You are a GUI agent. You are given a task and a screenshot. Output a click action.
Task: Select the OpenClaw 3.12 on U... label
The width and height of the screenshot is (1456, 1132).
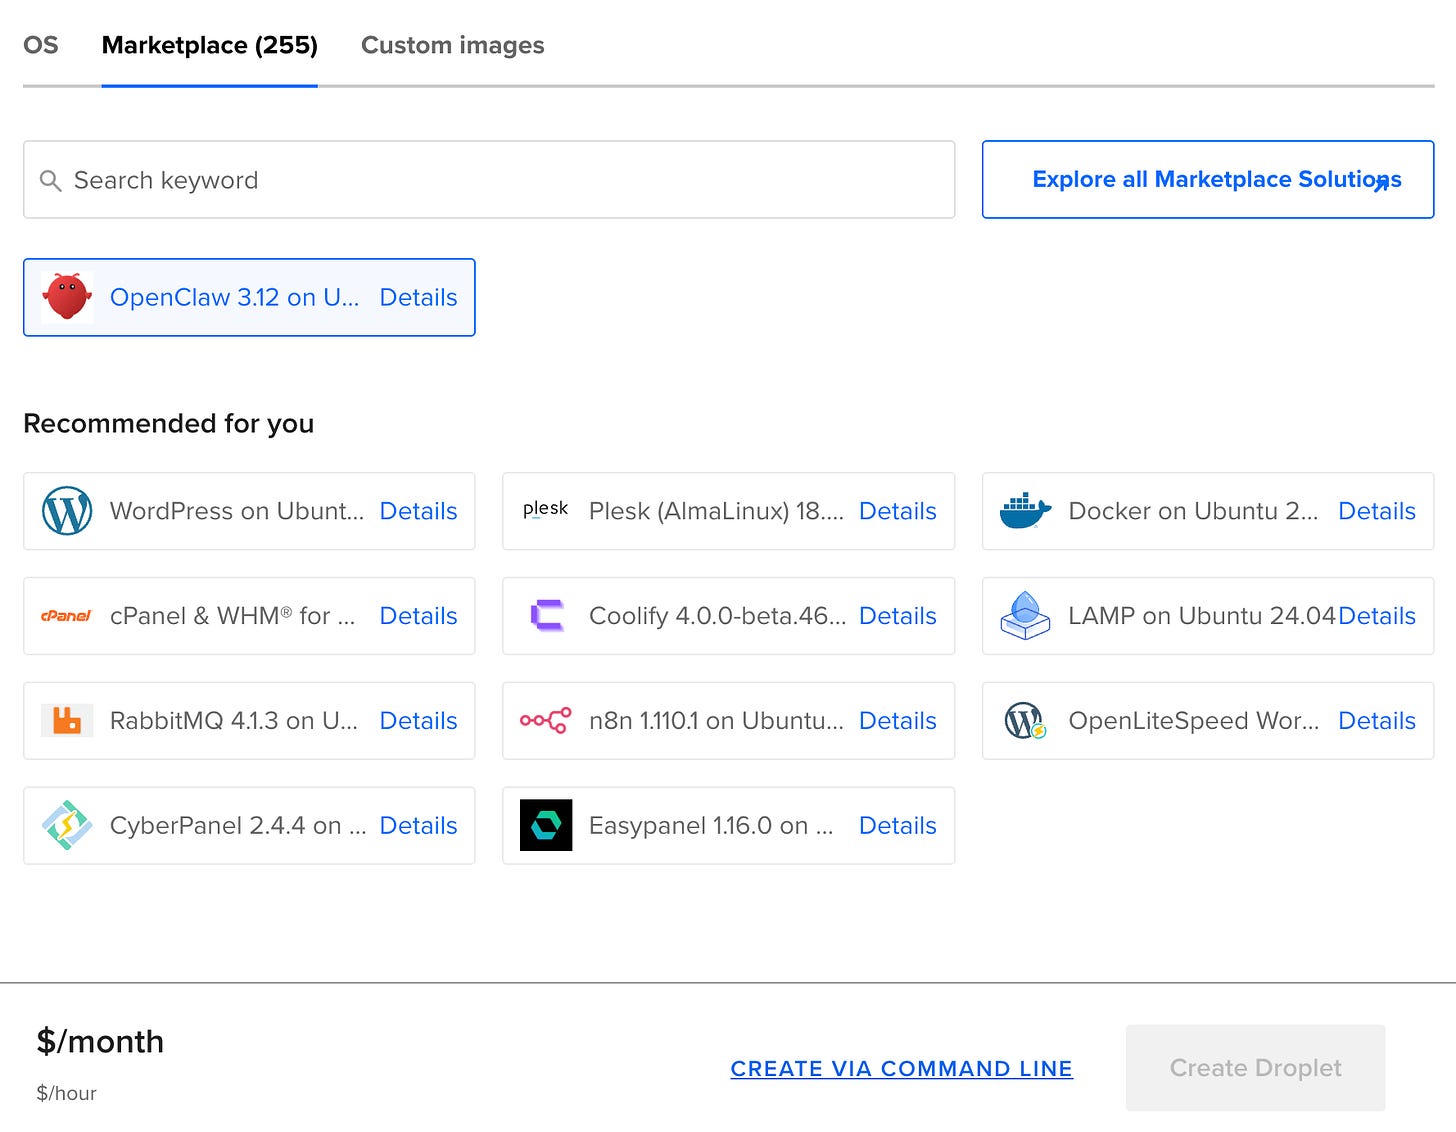point(234,297)
